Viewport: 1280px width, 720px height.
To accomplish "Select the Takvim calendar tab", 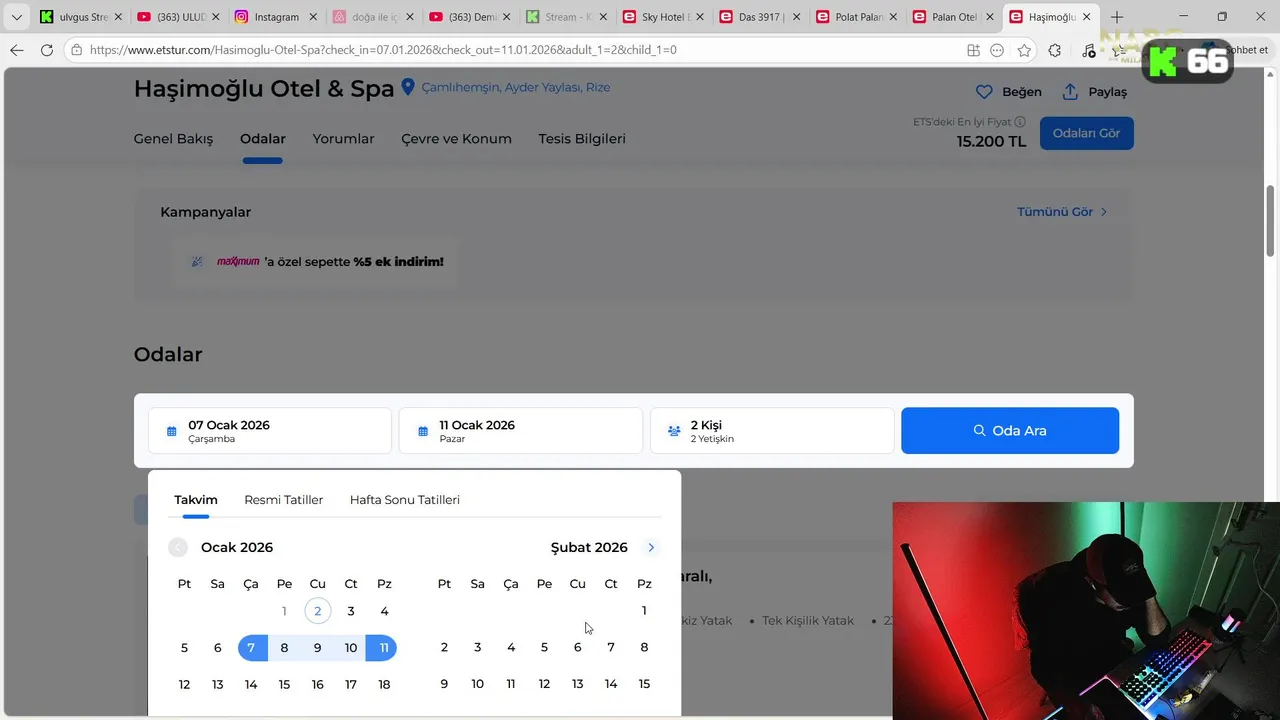I will tap(196, 500).
